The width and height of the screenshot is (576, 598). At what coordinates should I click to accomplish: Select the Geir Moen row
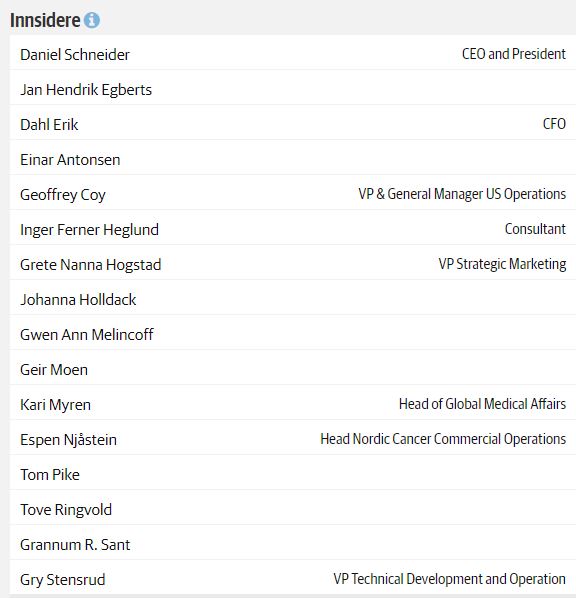point(293,368)
